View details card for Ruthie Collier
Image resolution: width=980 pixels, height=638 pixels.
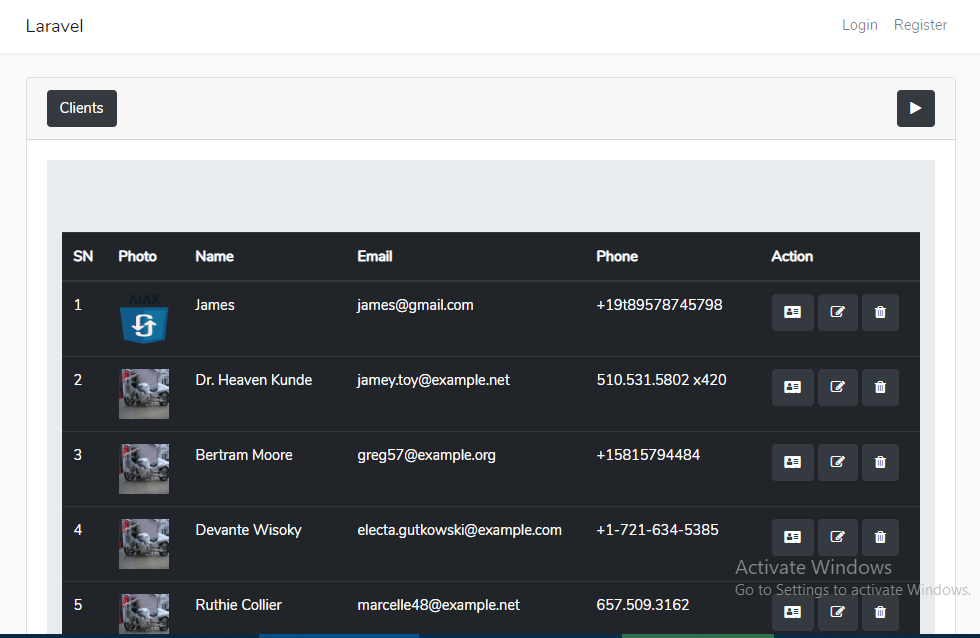(792, 612)
